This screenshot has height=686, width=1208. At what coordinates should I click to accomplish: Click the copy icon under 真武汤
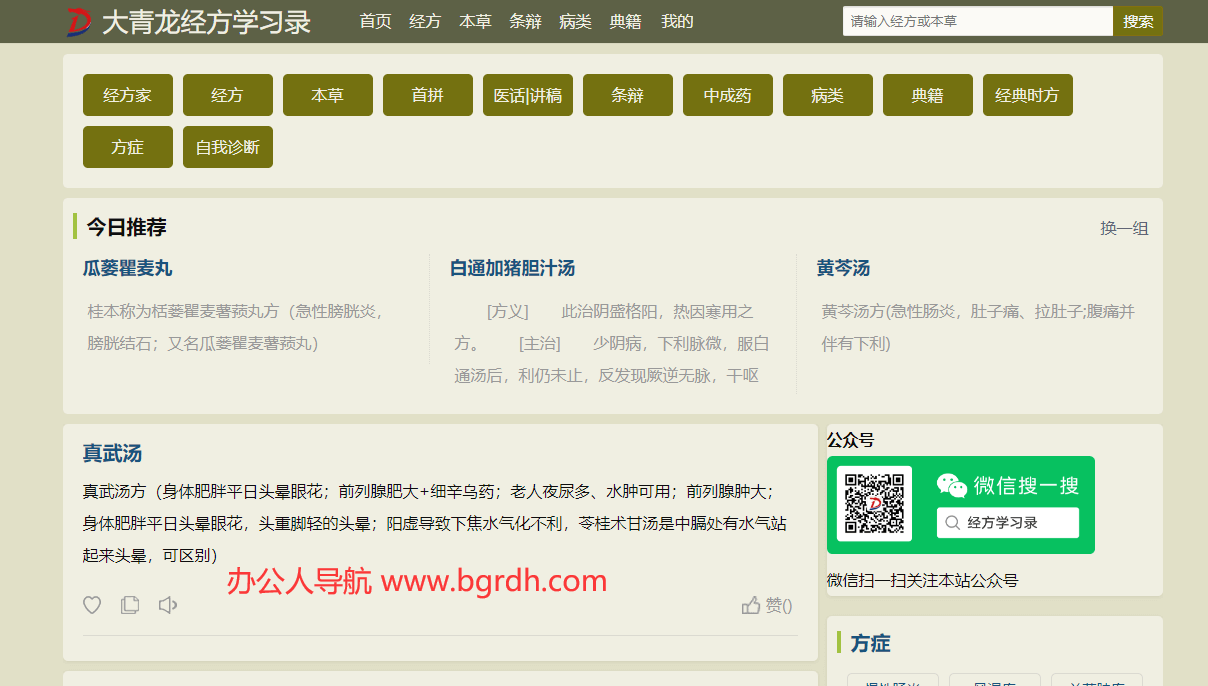(x=130, y=605)
